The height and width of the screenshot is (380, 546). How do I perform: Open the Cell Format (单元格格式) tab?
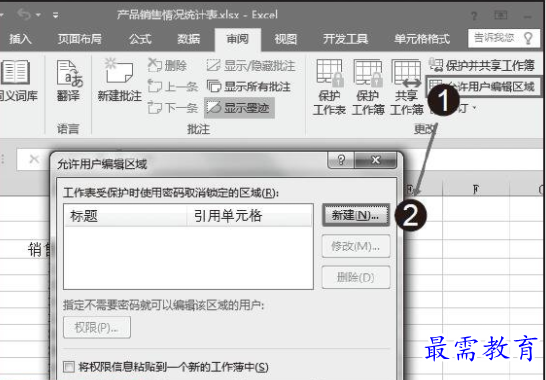coord(422,39)
